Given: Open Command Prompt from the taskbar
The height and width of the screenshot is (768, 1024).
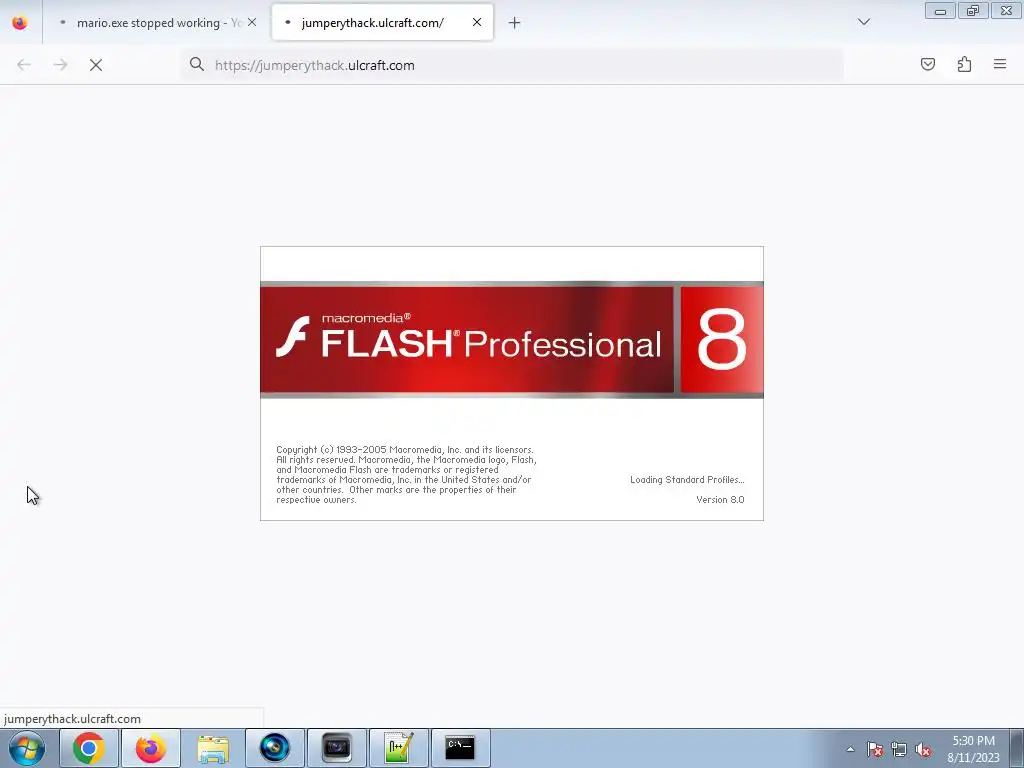Looking at the screenshot, I should point(460,748).
